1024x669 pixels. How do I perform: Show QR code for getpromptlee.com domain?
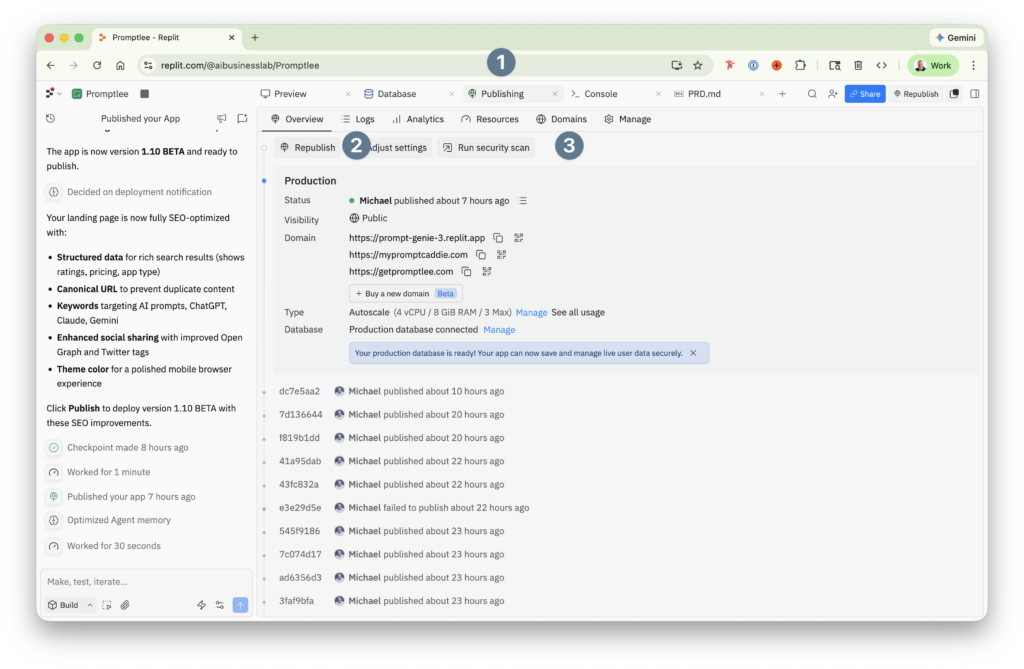487,271
